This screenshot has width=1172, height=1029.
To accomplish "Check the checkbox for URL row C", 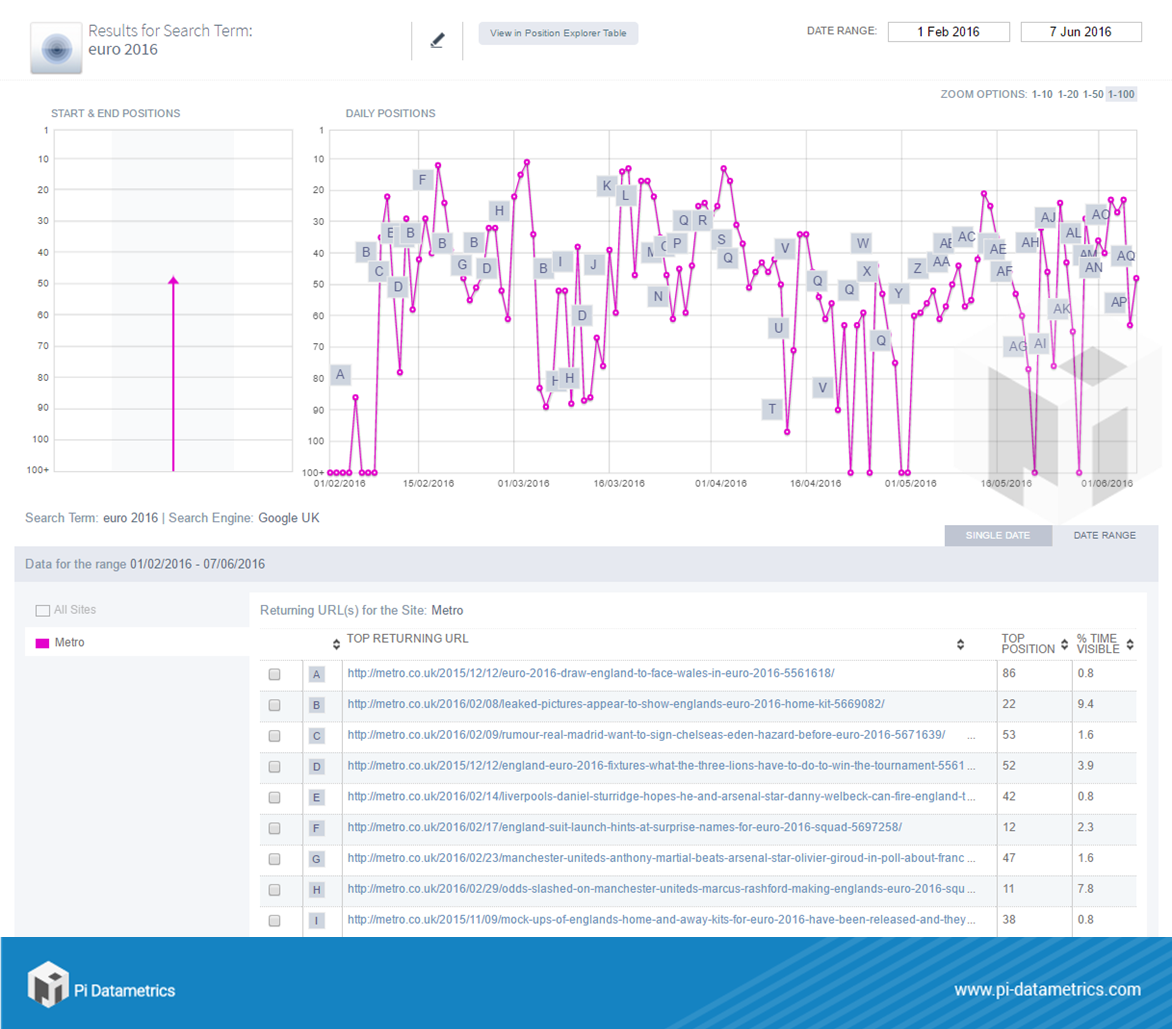I will pyautogui.click(x=274, y=736).
